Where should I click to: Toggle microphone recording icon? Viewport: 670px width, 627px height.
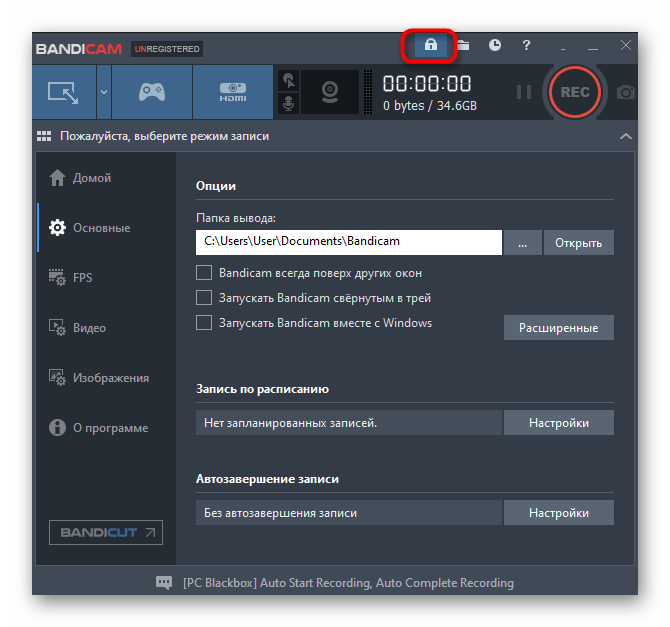[x=288, y=103]
